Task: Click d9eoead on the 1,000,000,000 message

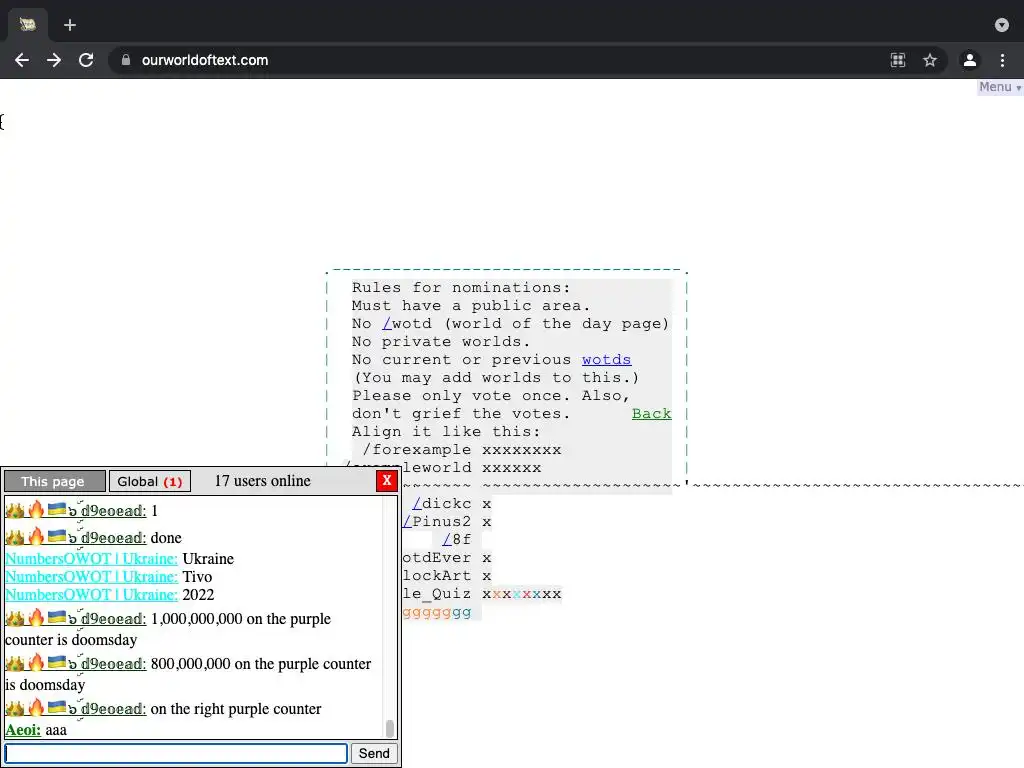Action: click(x=114, y=618)
